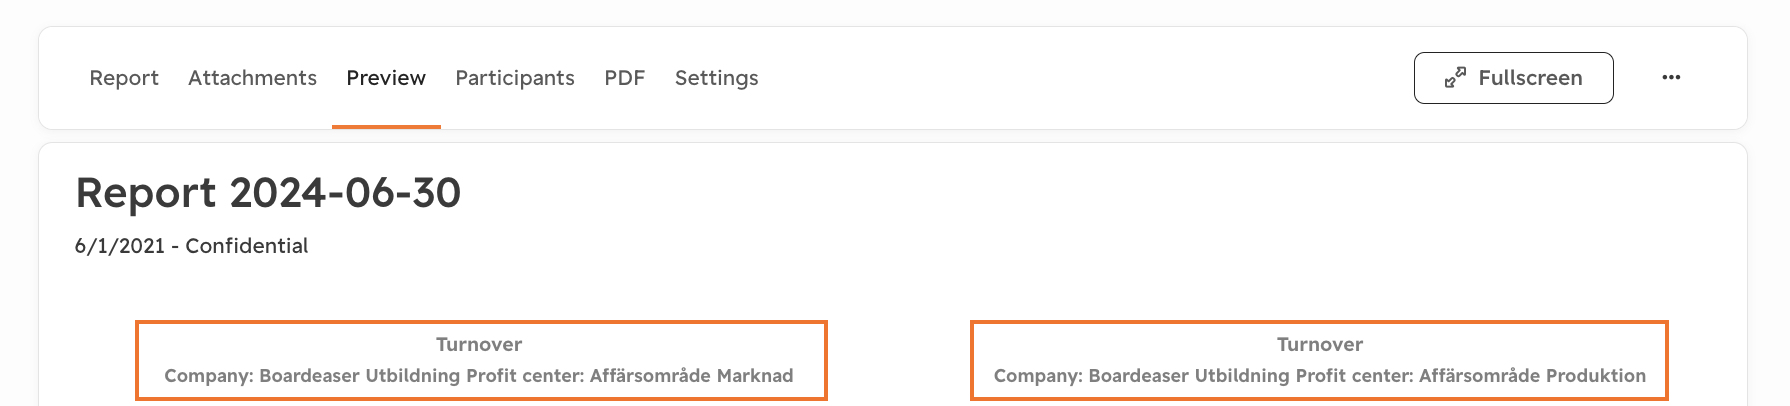Select the Preview tab
This screenshot has width=1790, height=406.
coord(386,78)
